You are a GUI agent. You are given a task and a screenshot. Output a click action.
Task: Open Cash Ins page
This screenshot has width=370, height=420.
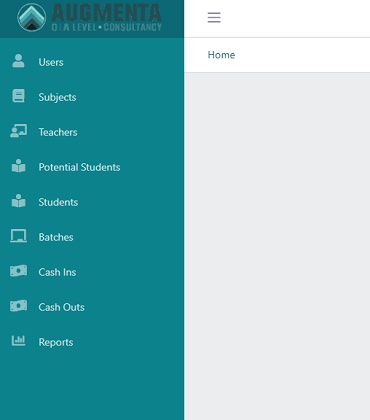coord(92,272)
